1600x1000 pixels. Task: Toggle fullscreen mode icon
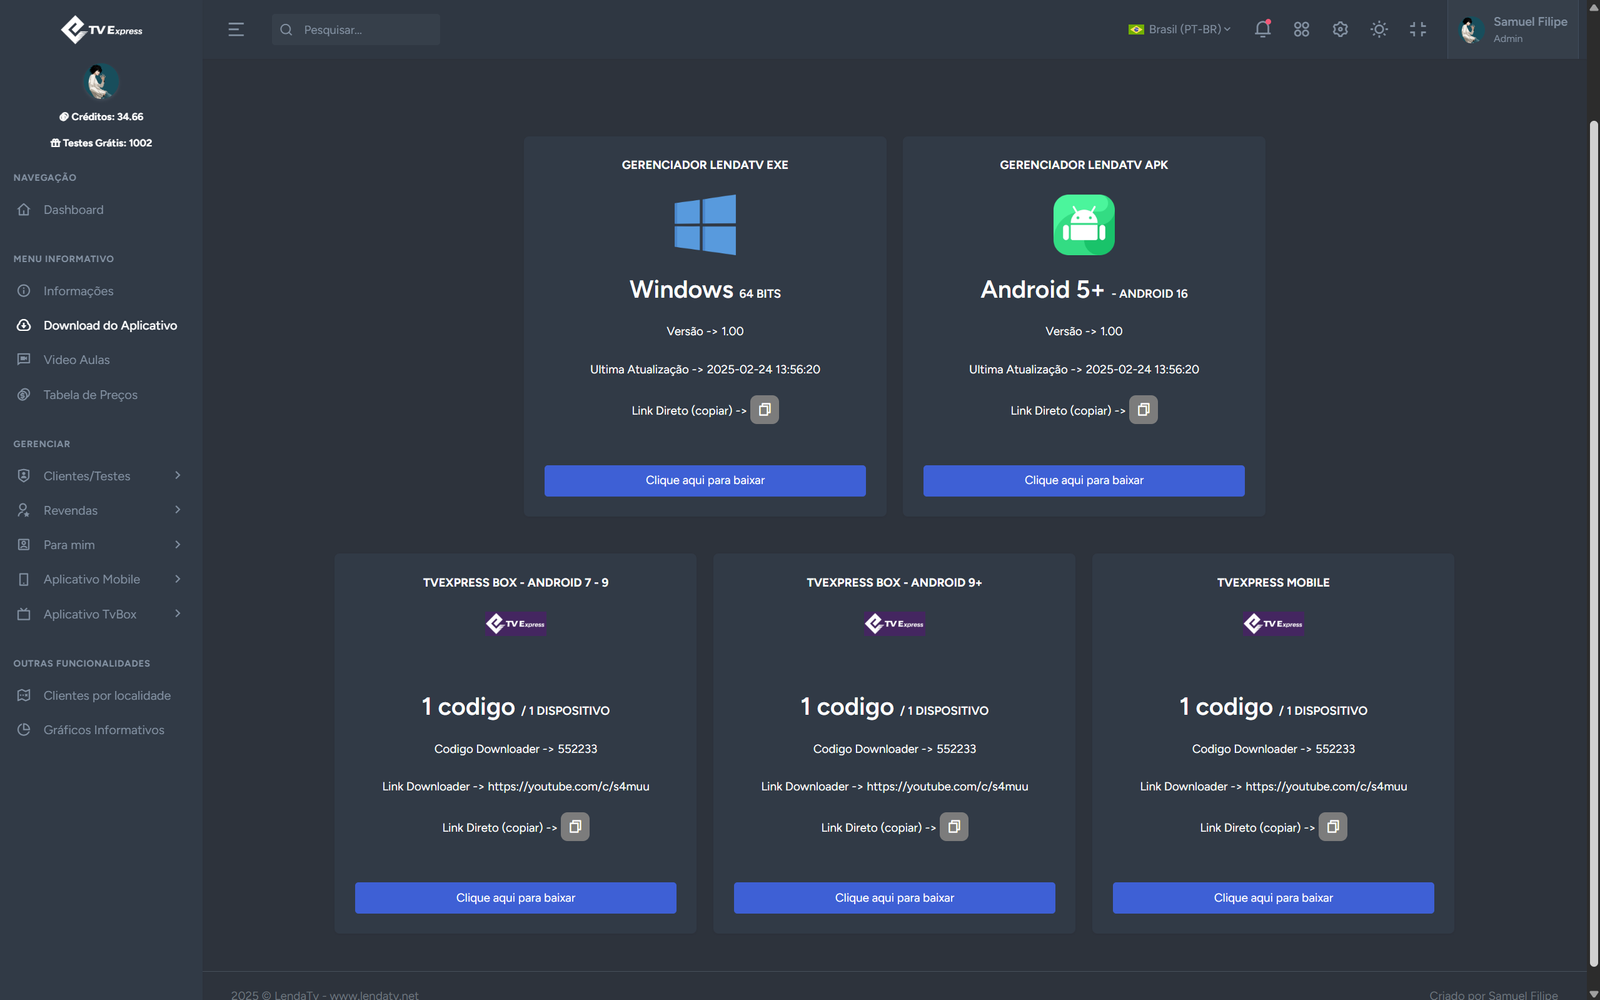pyautogui.click(x=1418, y=29)
